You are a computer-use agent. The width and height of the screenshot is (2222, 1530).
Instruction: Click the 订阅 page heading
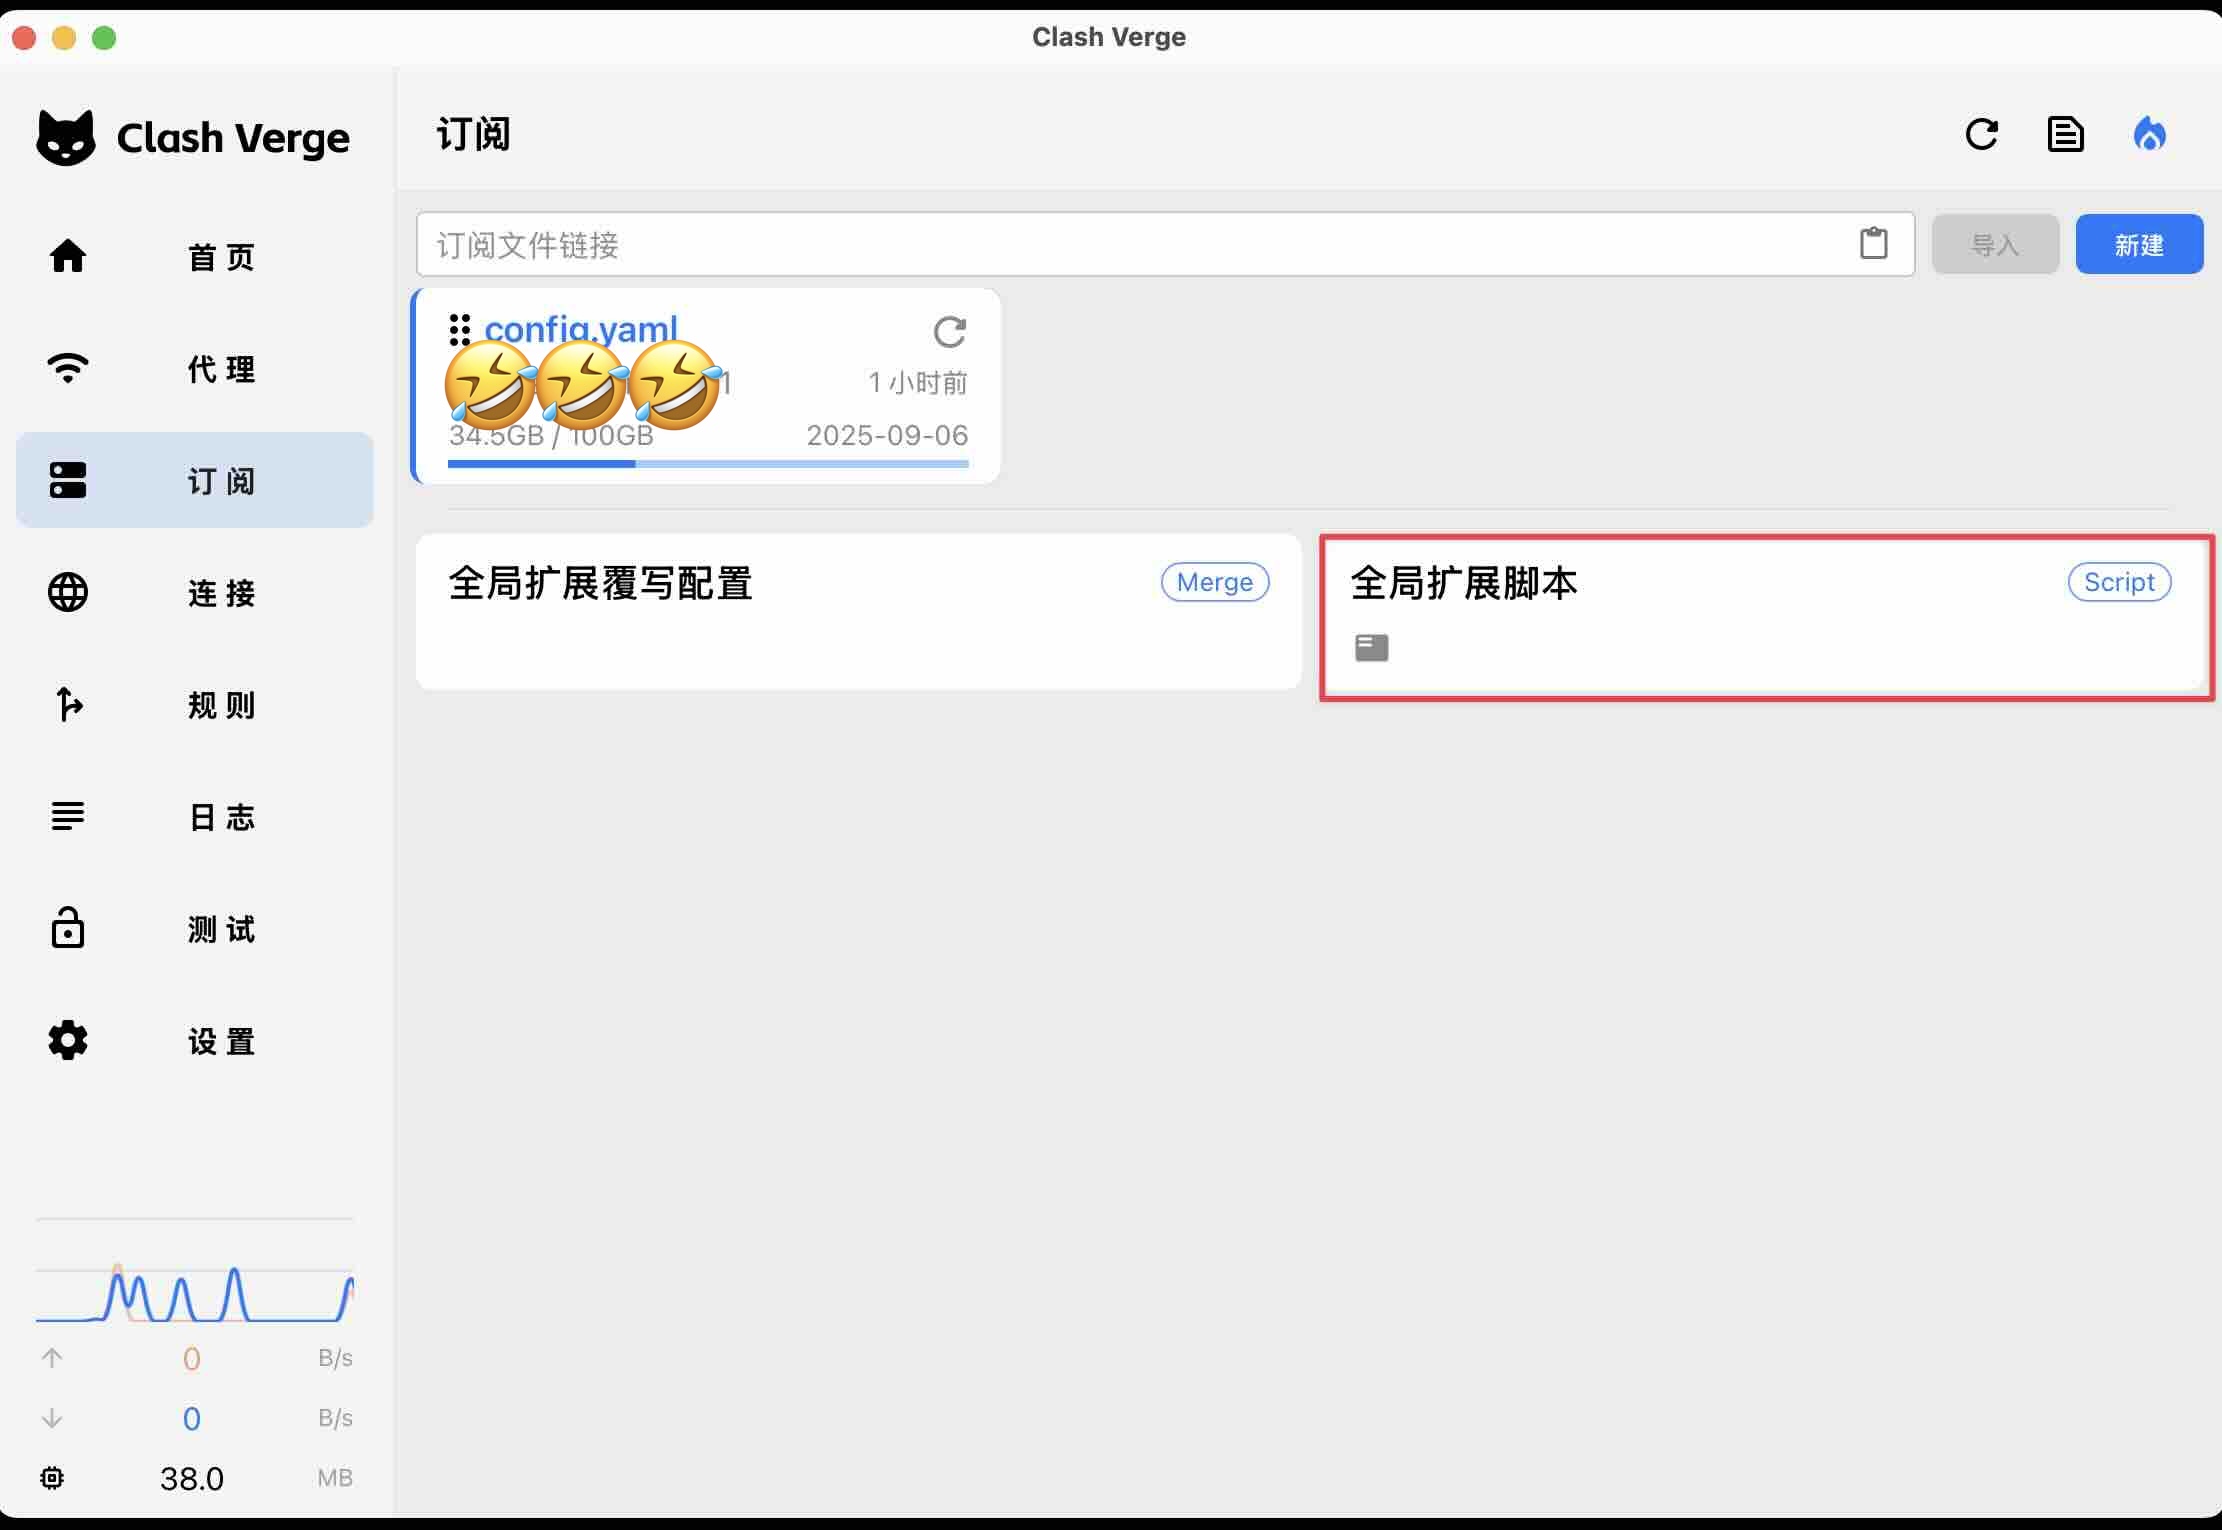473,134
